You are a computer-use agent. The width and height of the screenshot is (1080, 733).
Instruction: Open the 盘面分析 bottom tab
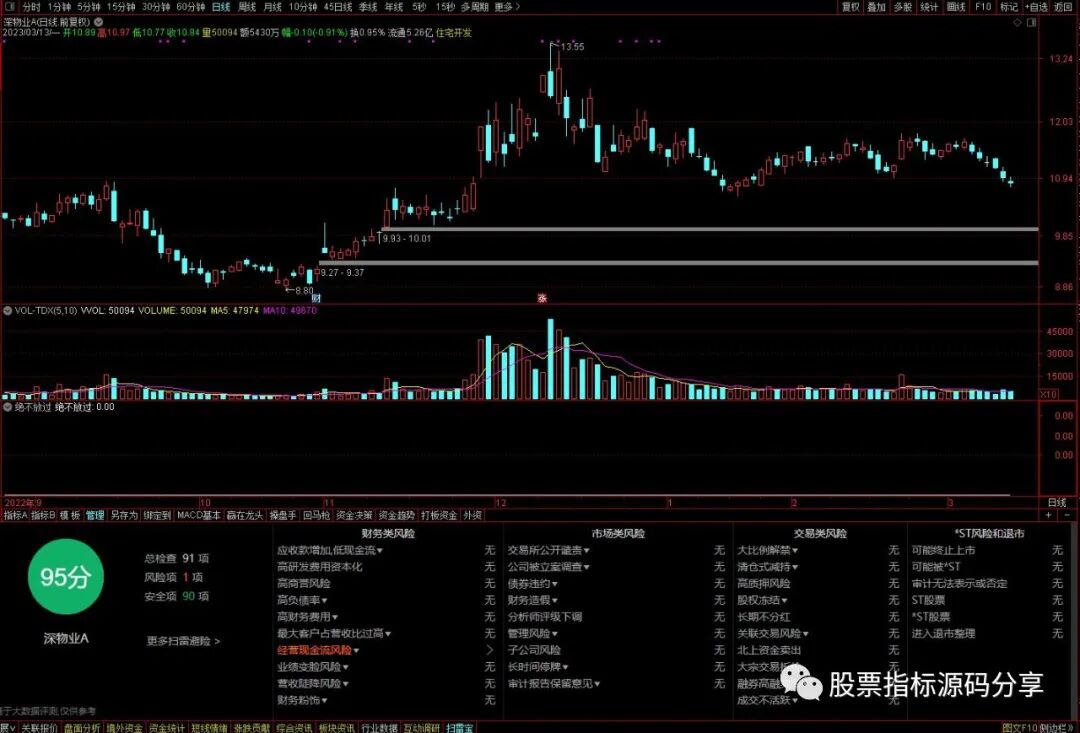point(82,727)
